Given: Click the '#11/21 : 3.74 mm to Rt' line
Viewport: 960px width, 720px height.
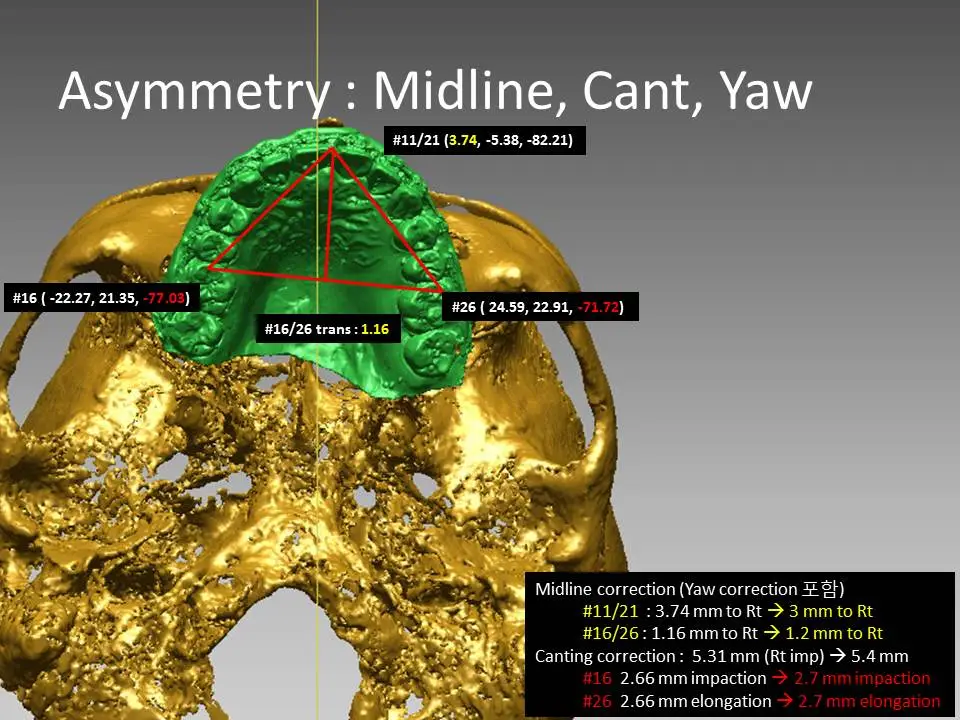Looking at the screenshot, I should click(x=727, y=611).
